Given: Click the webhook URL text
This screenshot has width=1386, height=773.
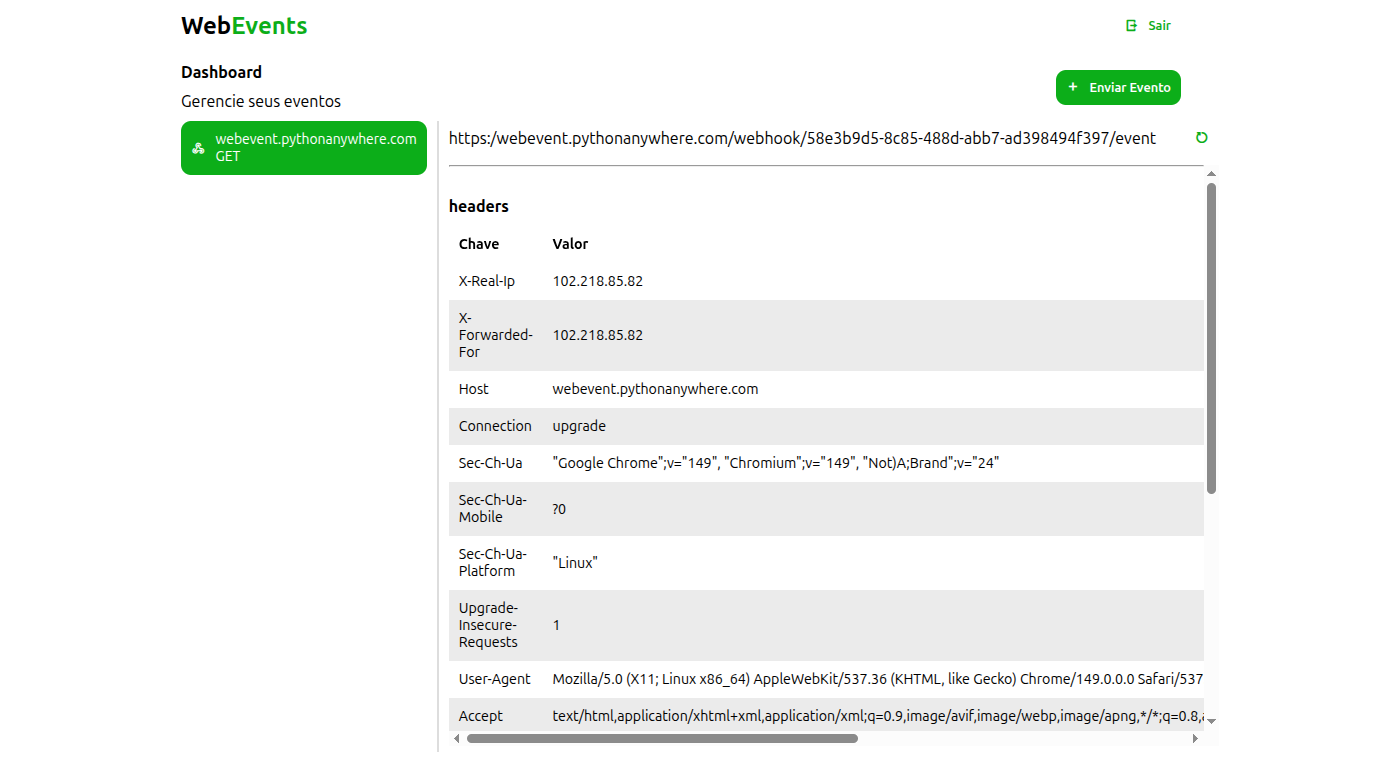Looking at the screenshot, I should coord(802,138).
